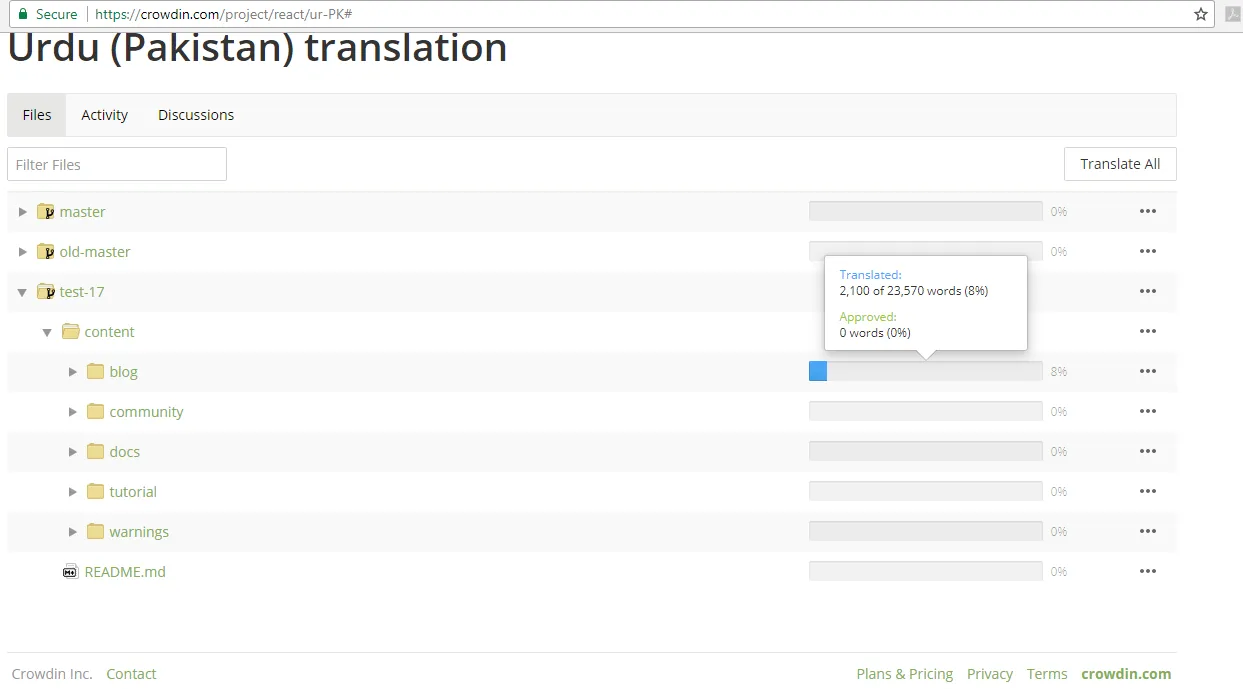This screenshot has height=689, width=1243.
Task: Open more options for blog folder row
Action: click(x=1147, y=372)
